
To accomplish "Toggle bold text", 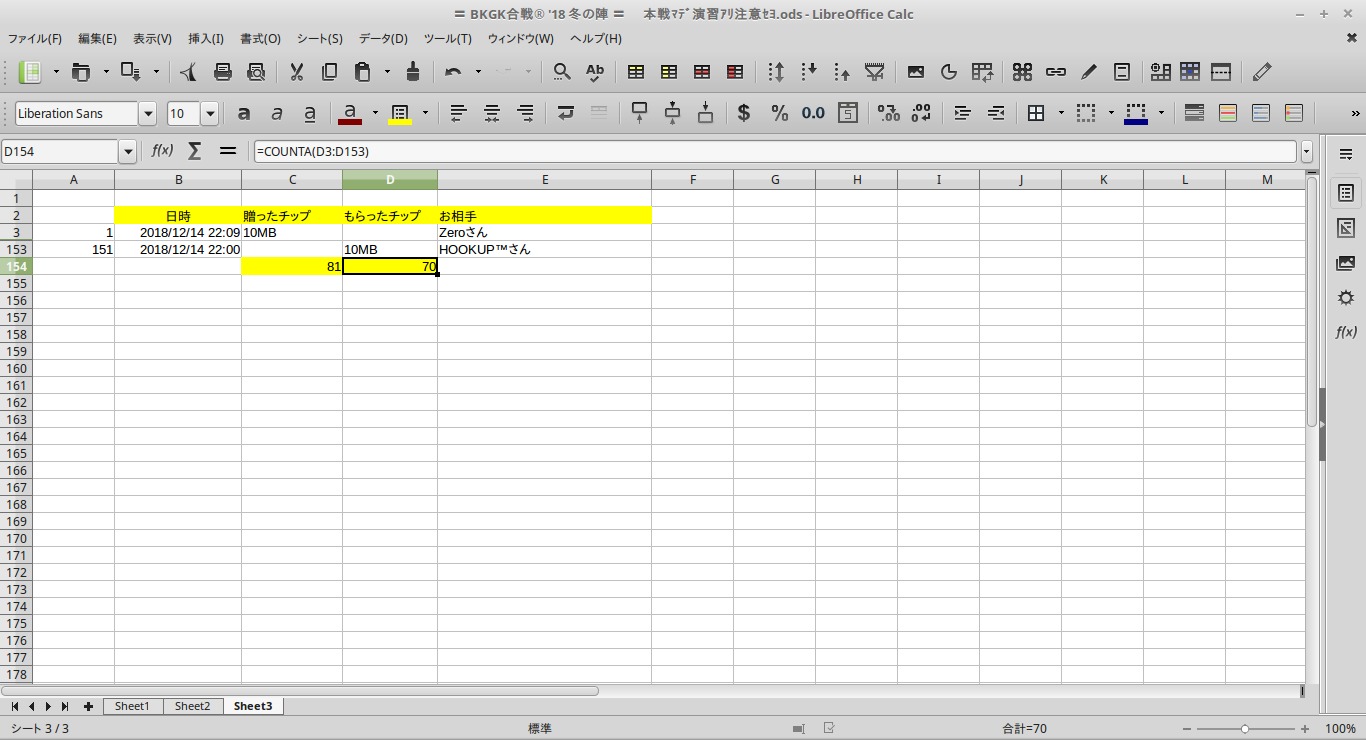I will click(244, 113).
